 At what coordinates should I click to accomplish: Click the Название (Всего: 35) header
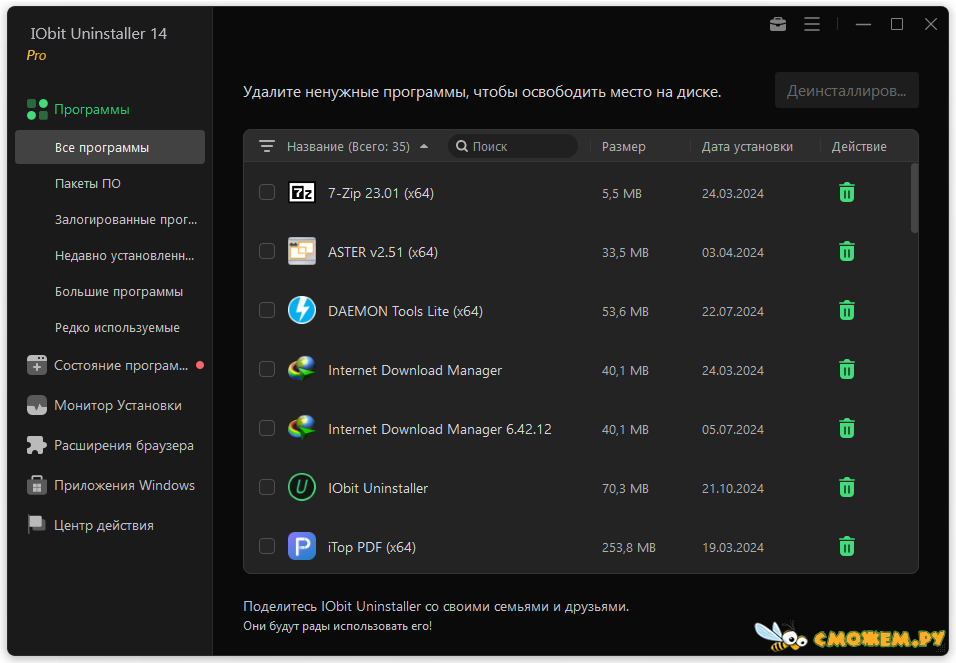[348, 146]
